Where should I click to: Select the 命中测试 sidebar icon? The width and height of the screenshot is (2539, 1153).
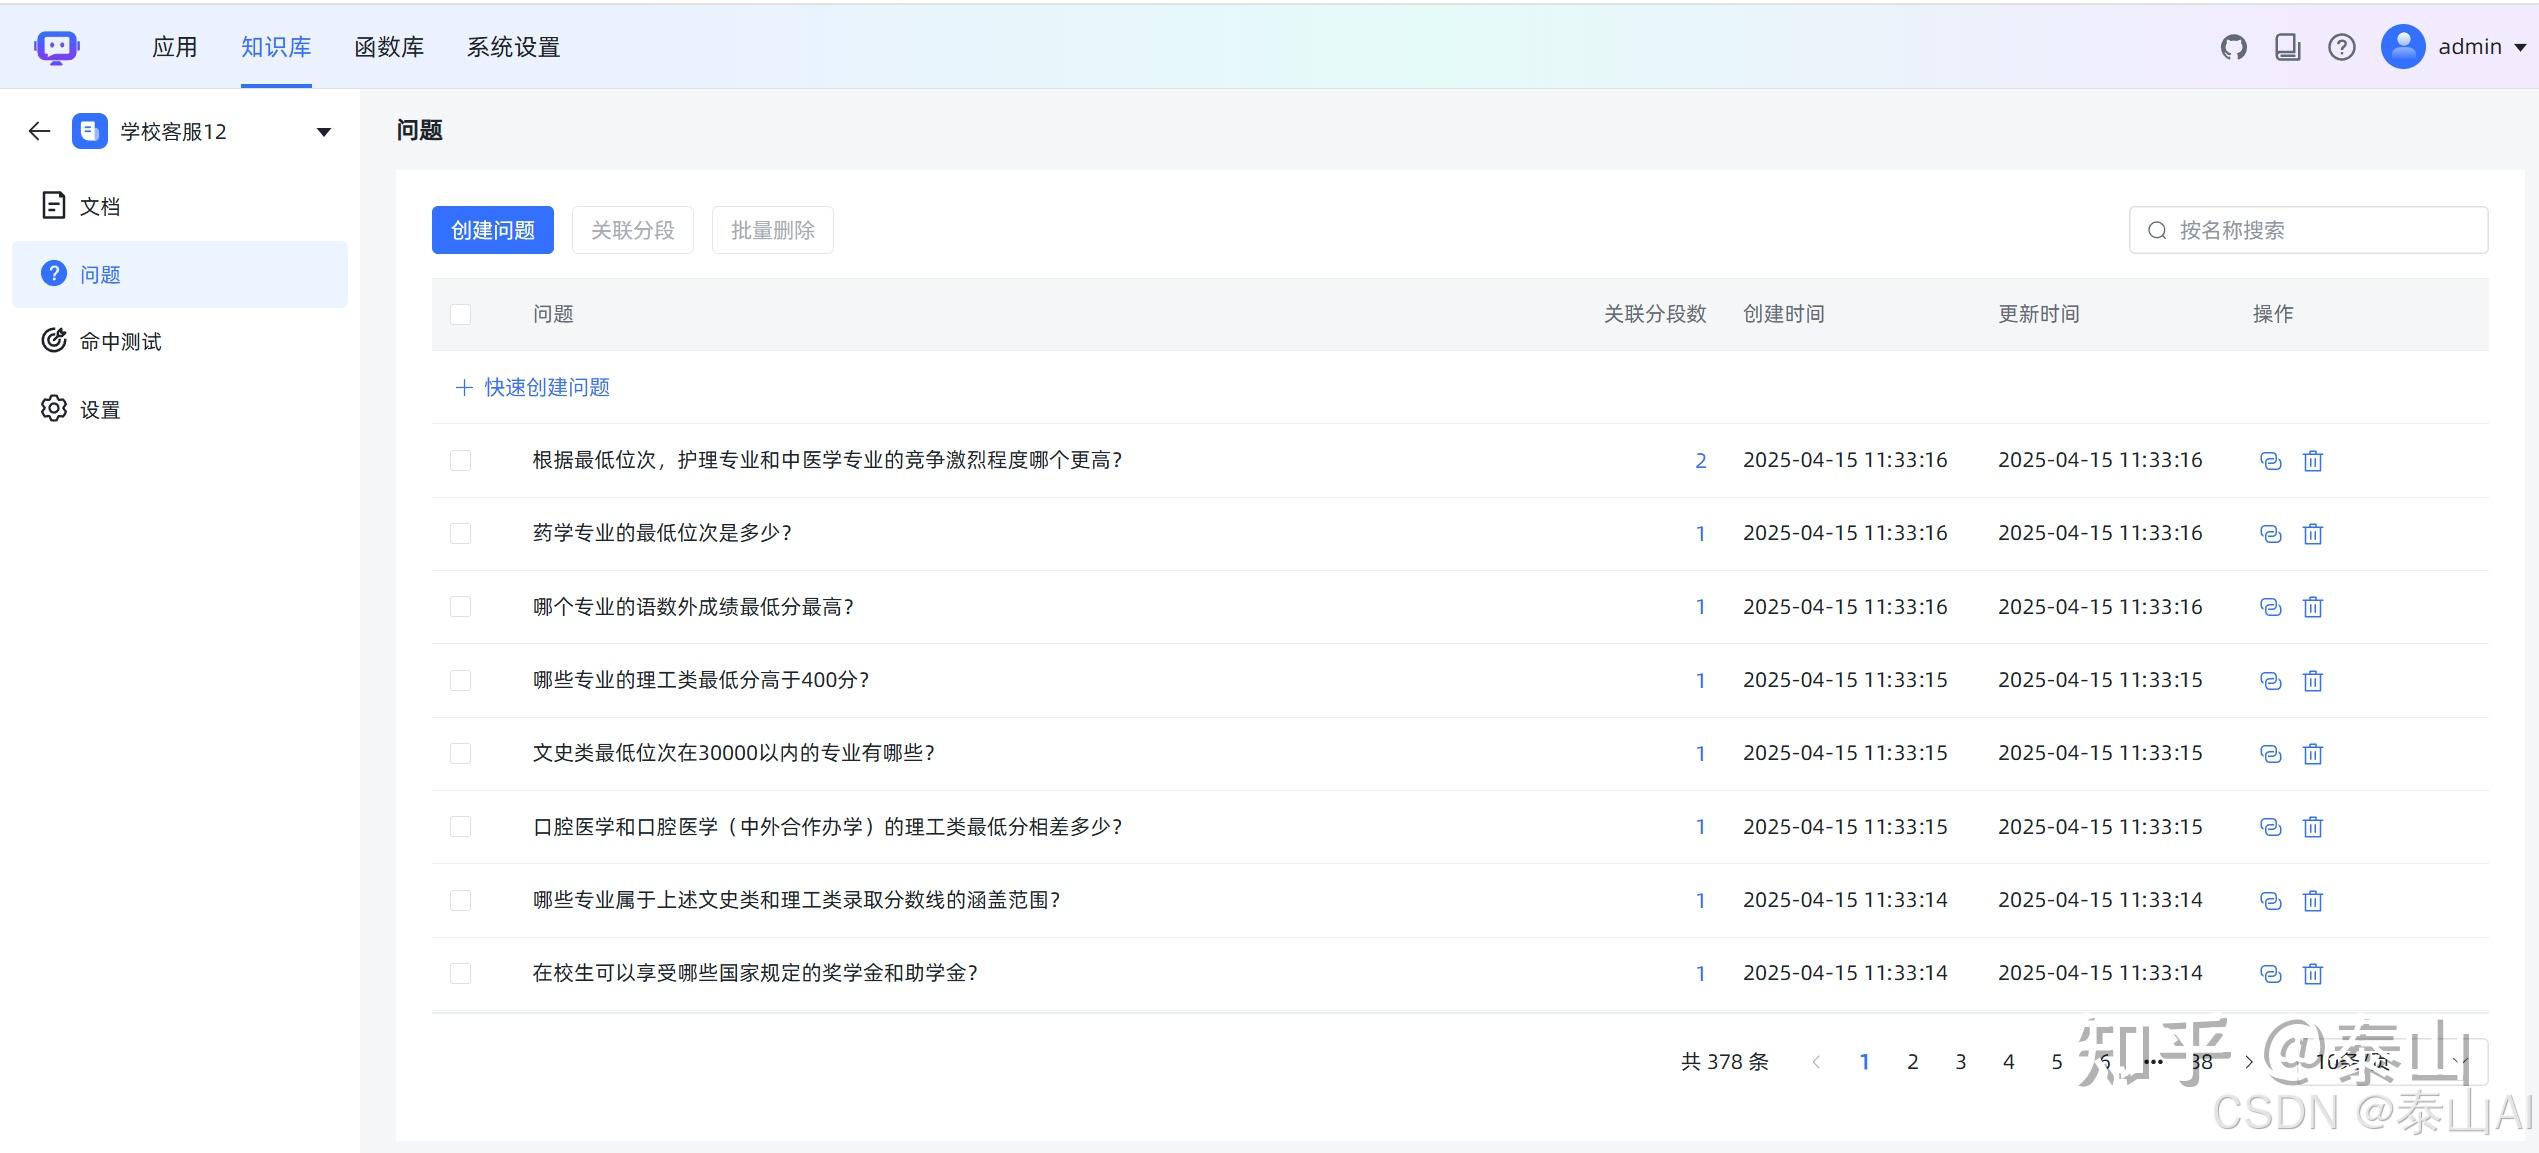[53, 341]
